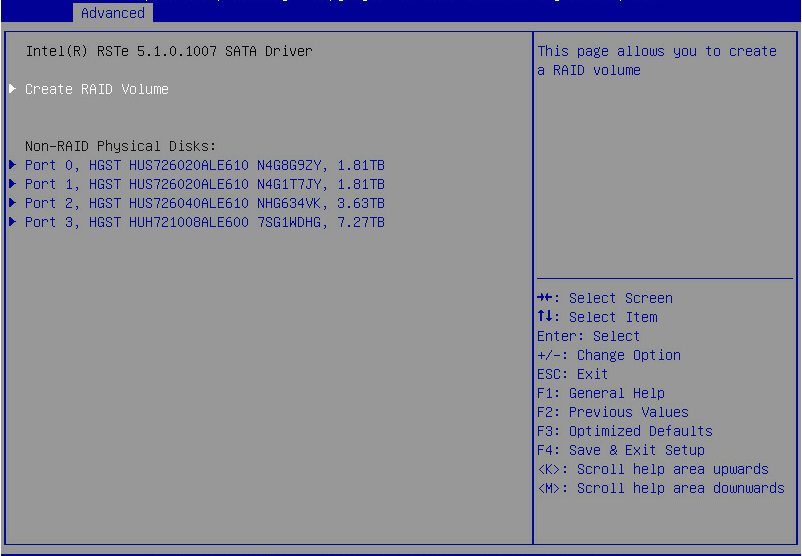The height and width of the screenshot is (556, 802).
Task: Click the triangle arrow beside Port 1
Action: click(x=13, y=184)
